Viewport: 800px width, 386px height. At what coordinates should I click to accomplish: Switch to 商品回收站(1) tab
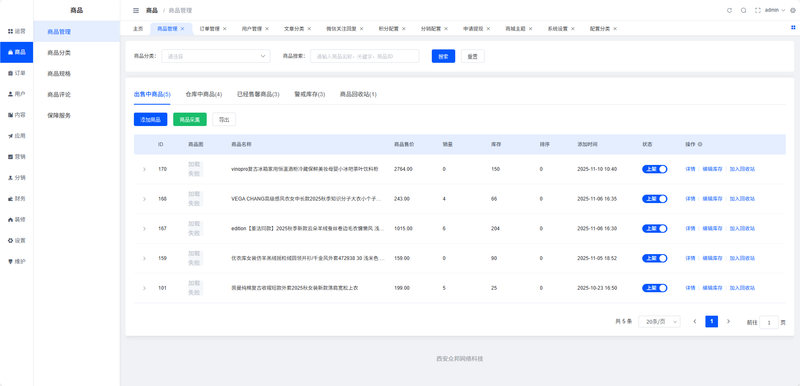(358, 94)
